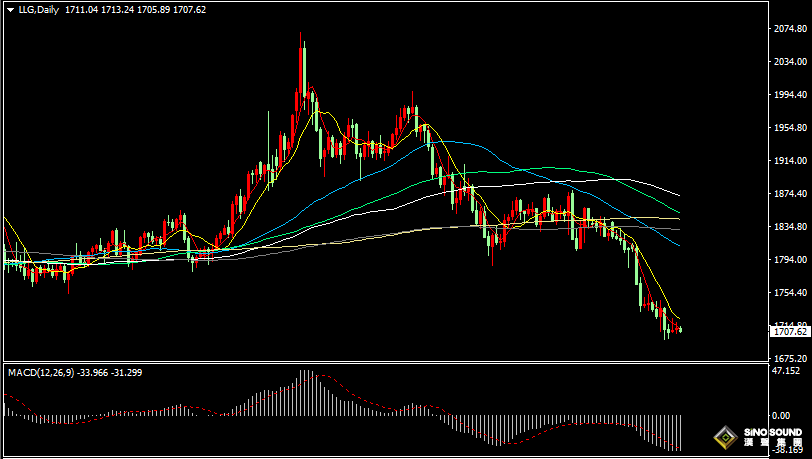The image size is (812, 459).
Task: Click the MACD scale value 47.152
Action: click(x=786, y=371)
